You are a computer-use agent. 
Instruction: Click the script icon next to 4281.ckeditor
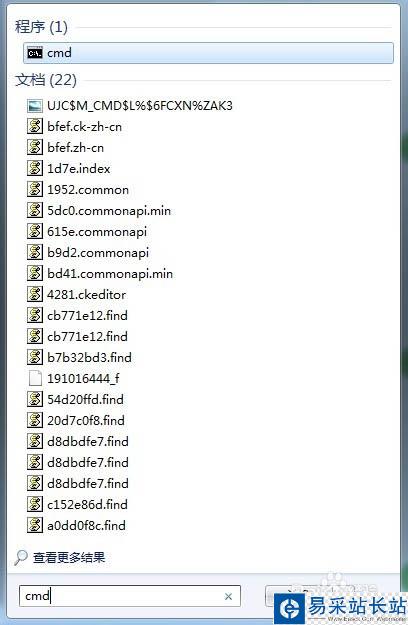(x=35, y=294)
